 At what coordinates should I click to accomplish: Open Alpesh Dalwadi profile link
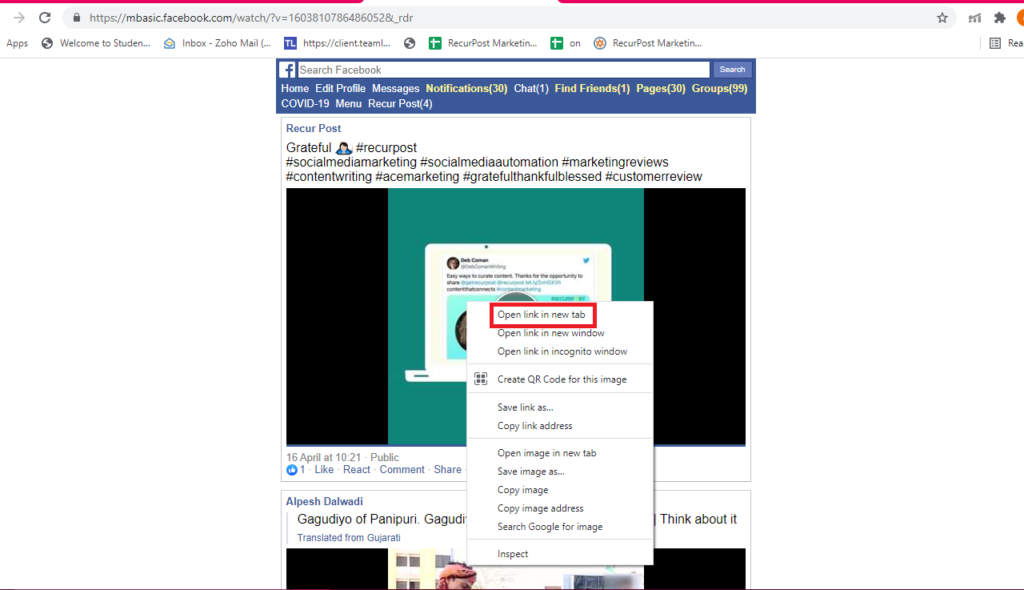[324, 501]
